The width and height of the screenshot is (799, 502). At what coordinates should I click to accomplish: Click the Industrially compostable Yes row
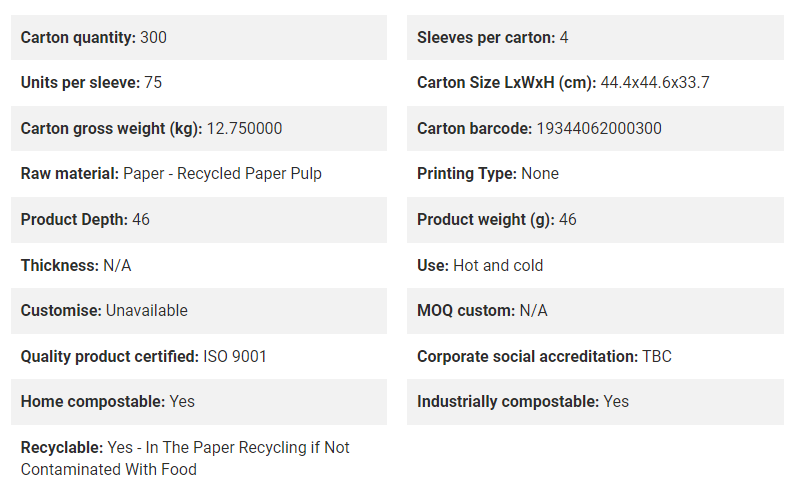pos(595,402)
